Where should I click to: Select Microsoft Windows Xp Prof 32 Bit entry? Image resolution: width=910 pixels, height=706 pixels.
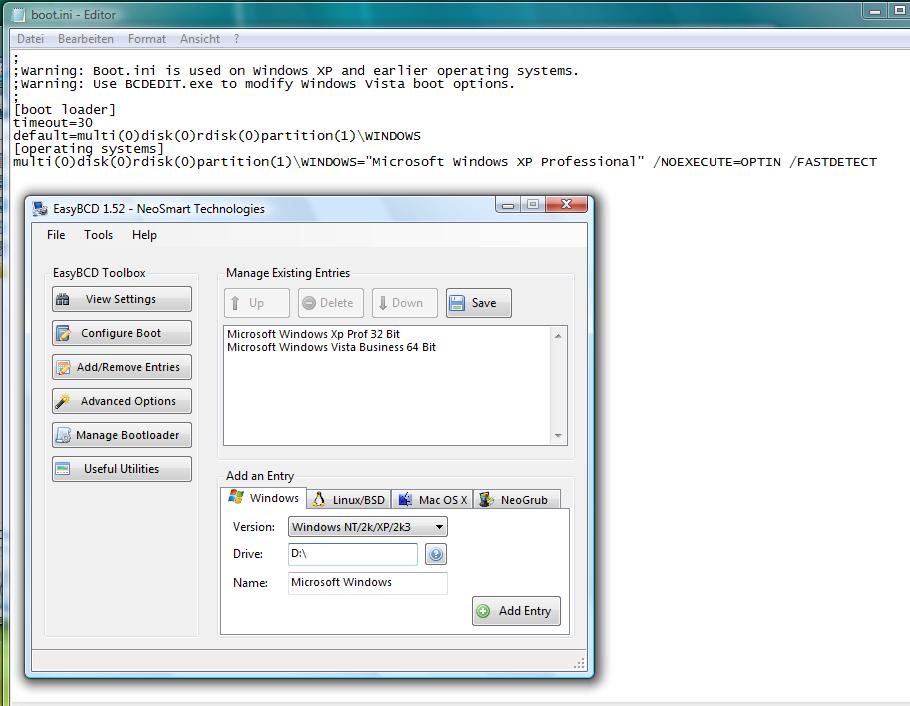point(313,334)
